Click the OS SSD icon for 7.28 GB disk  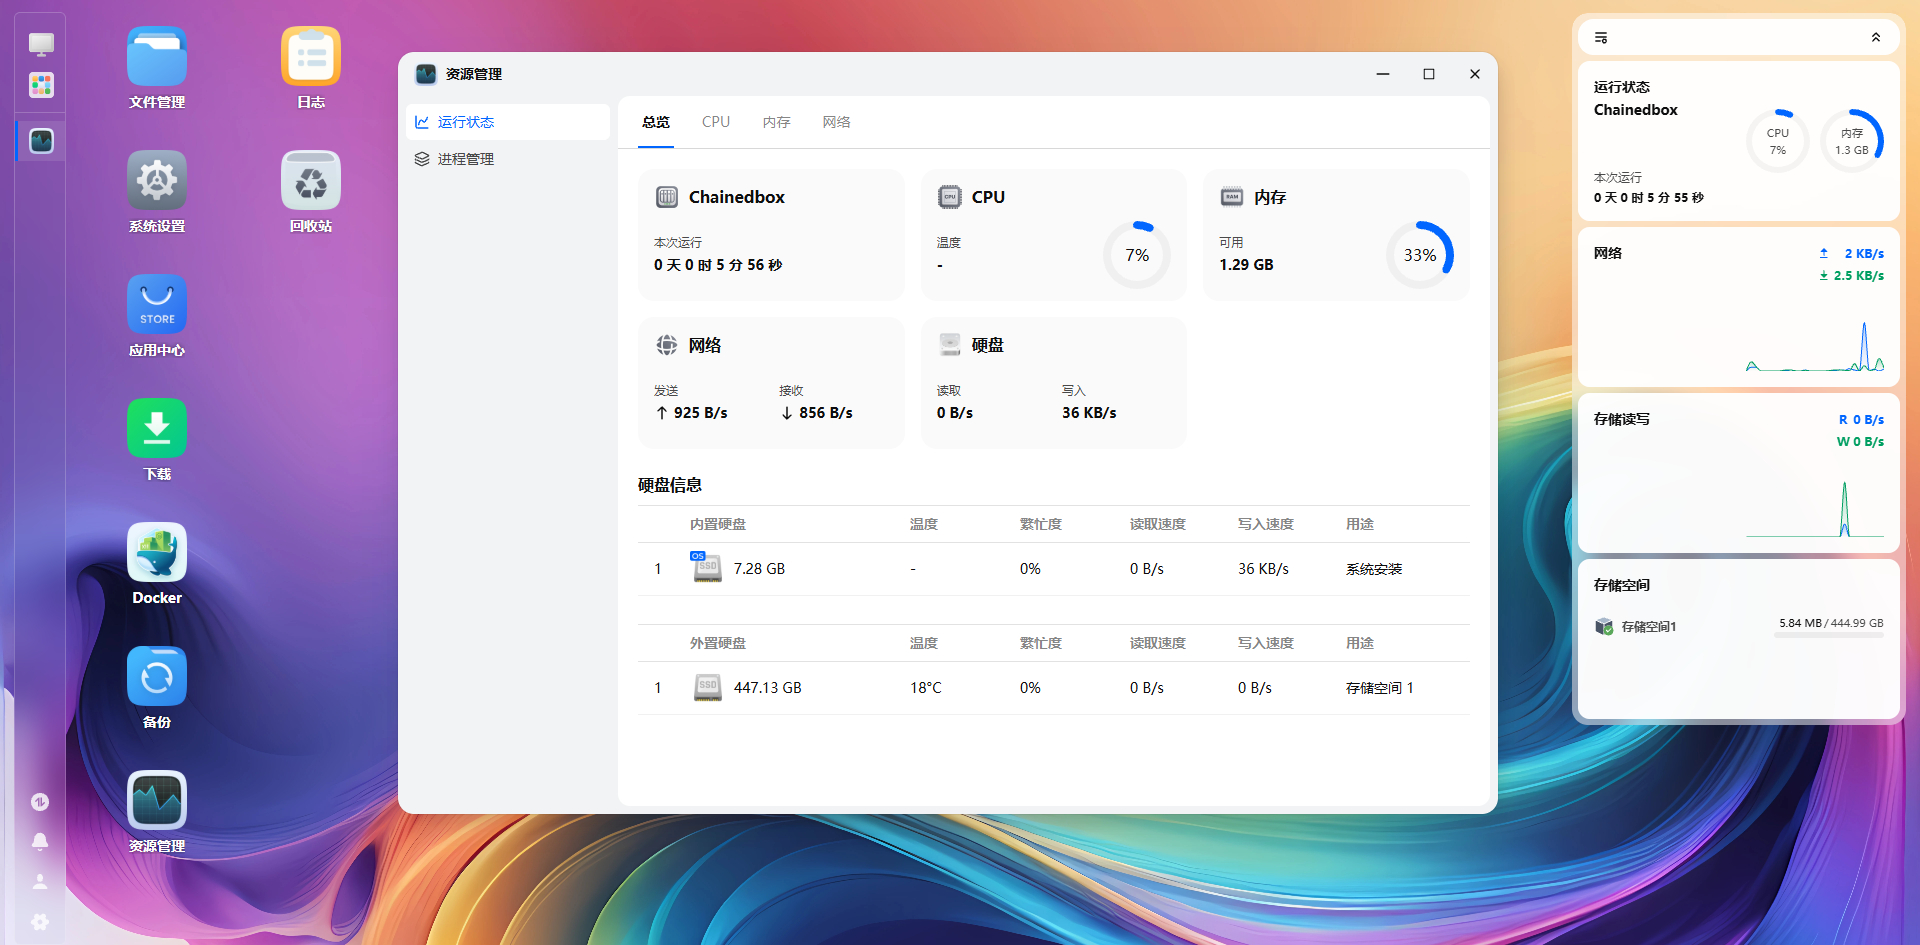coord(706,567)
